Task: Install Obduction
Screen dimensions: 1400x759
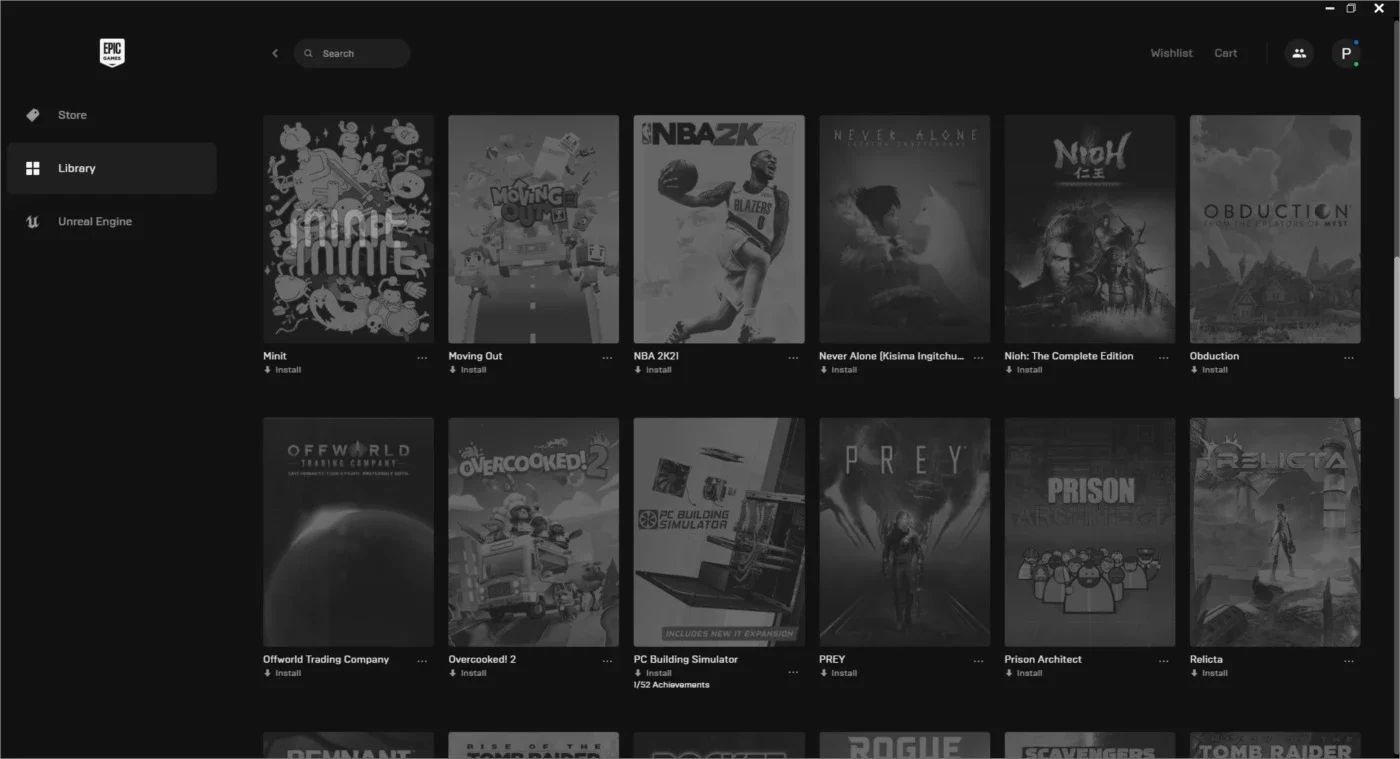Action: click(1210, 370)
